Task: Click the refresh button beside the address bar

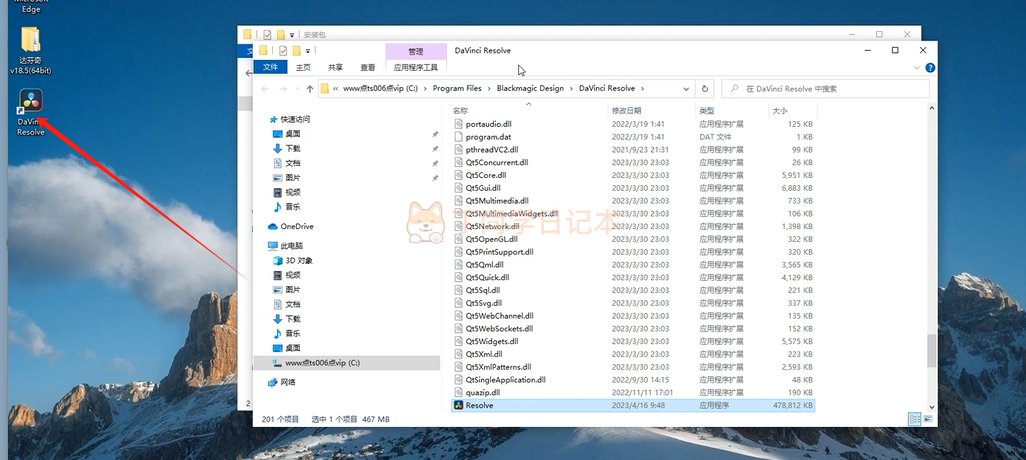Action: (x=705, y=88)
